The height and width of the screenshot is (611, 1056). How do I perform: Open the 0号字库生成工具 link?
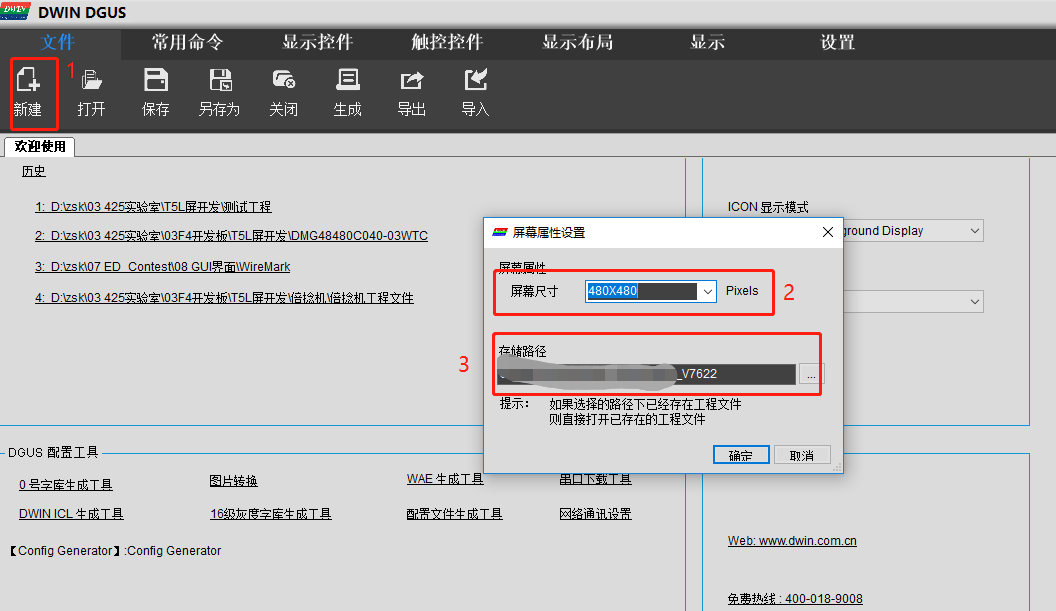[x=66, y=485]
